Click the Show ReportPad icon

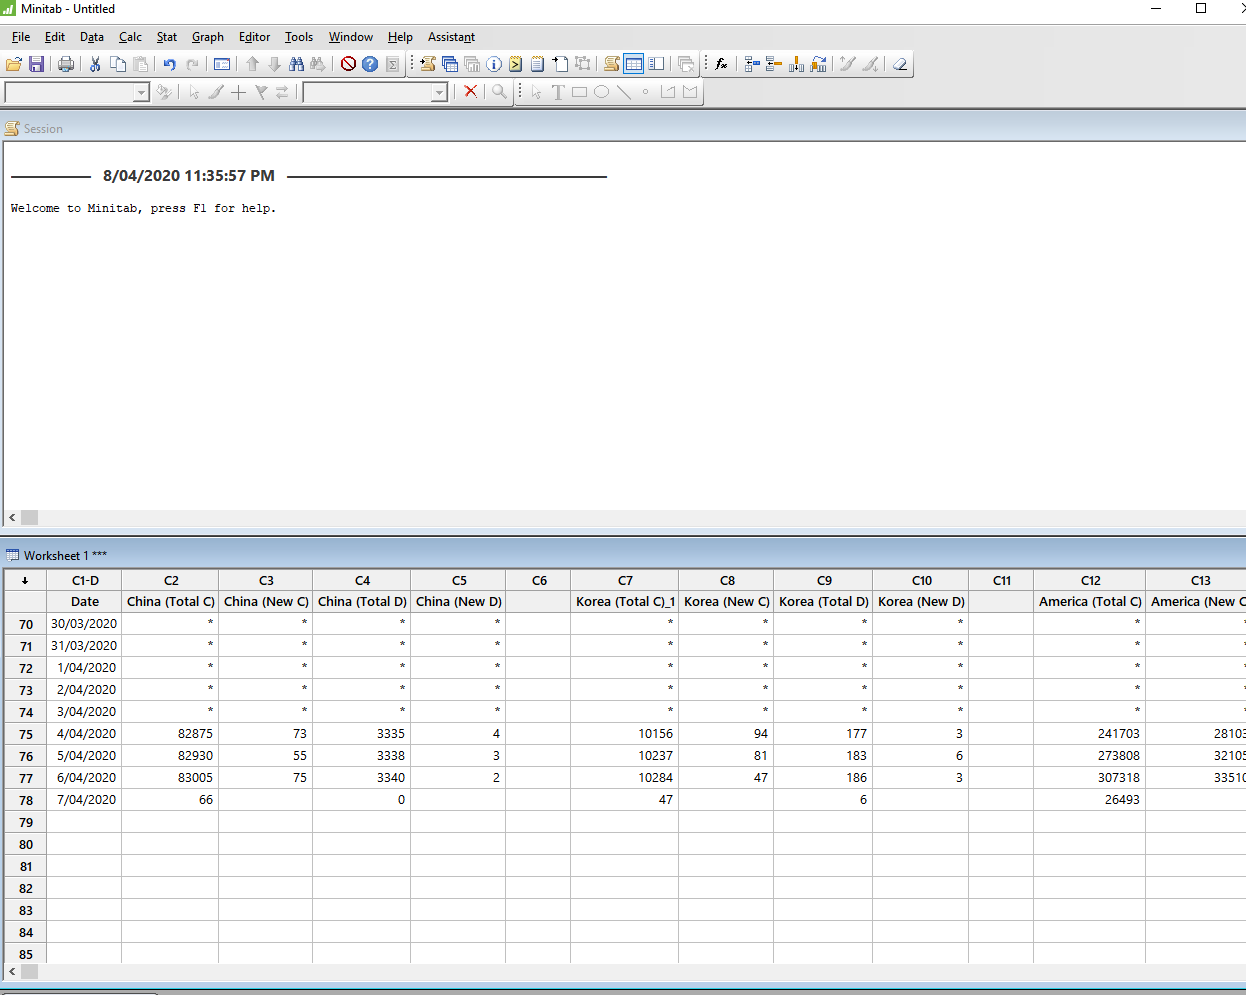click(x=538, y=64)
